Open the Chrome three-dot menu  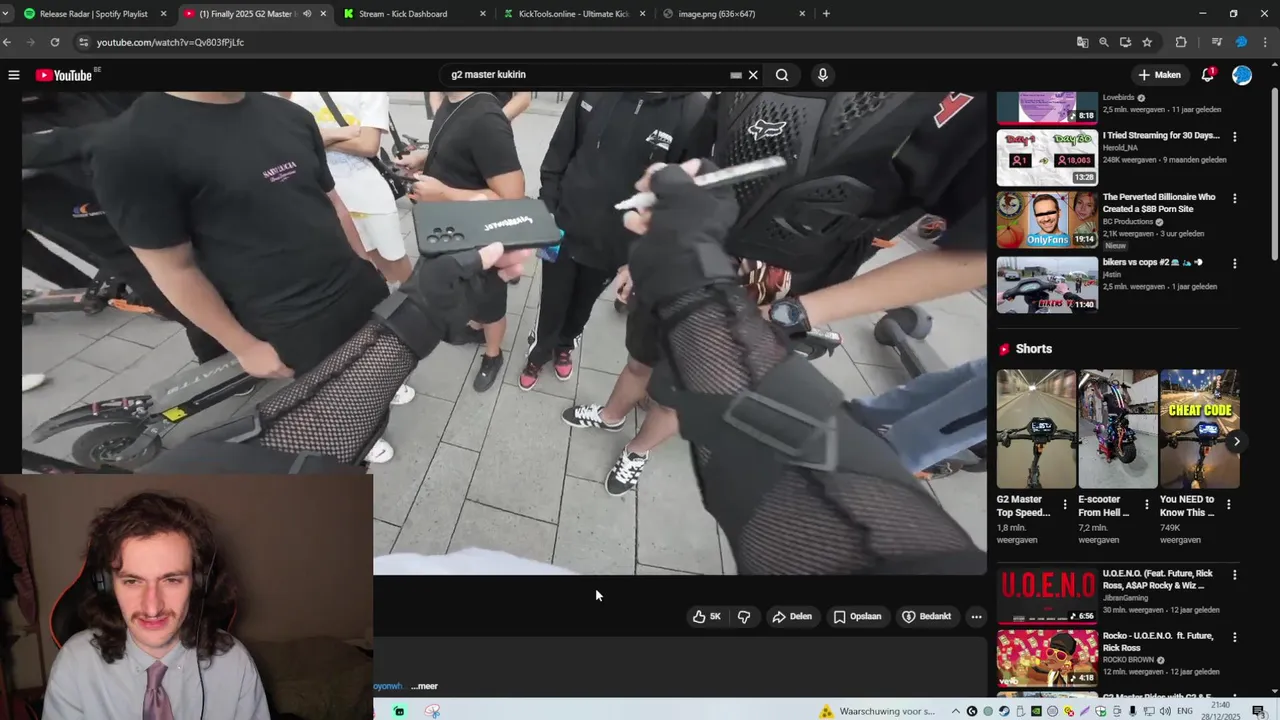[1267, 42]
